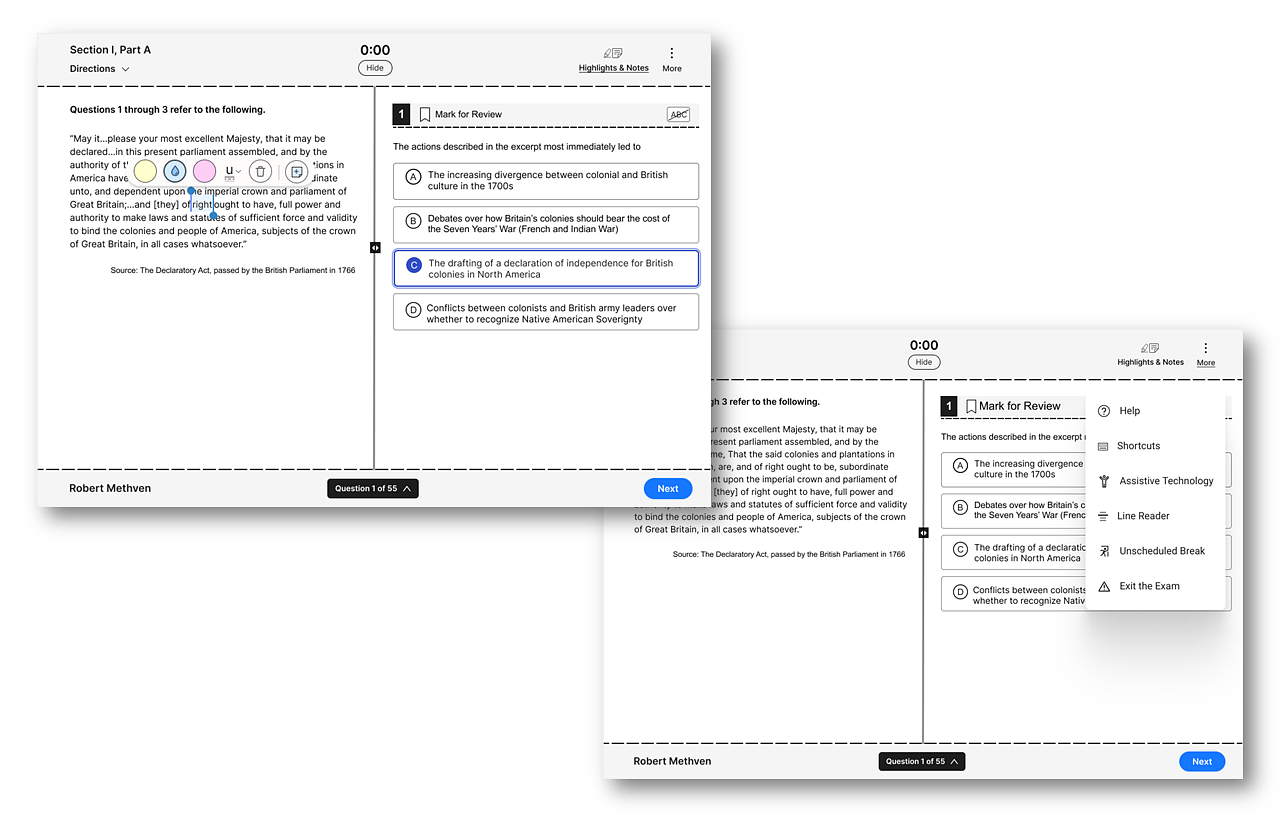1280x815 pixels.
Task: Select answer choice A about colonial culture divergence
Action: tap(545, 181)
